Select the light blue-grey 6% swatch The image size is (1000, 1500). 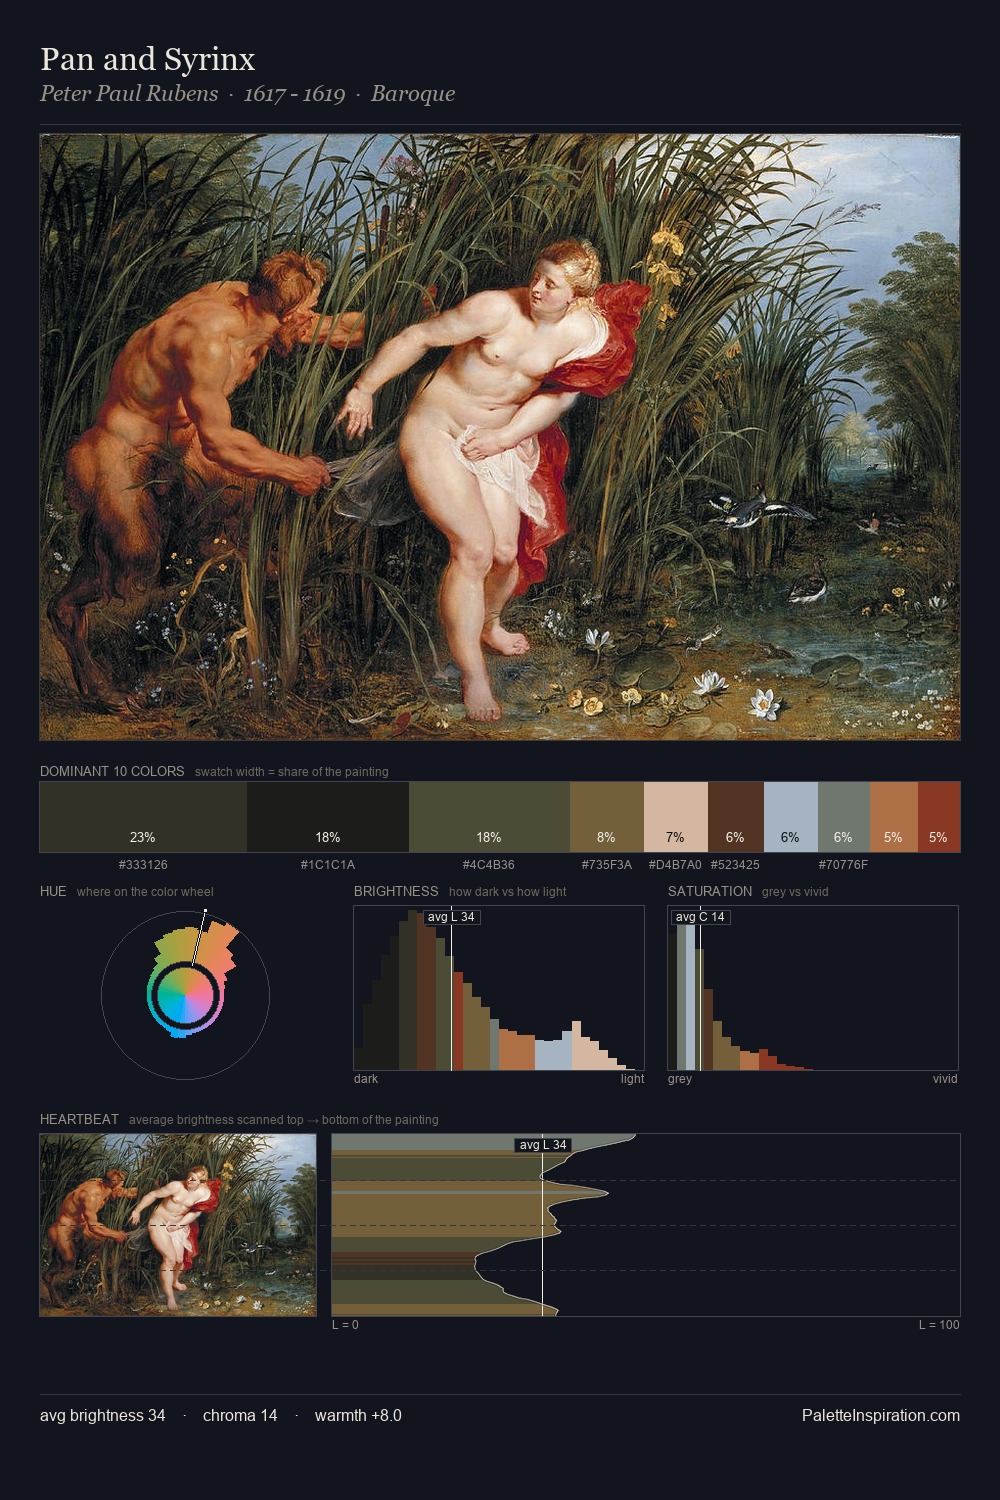[791, 817]
